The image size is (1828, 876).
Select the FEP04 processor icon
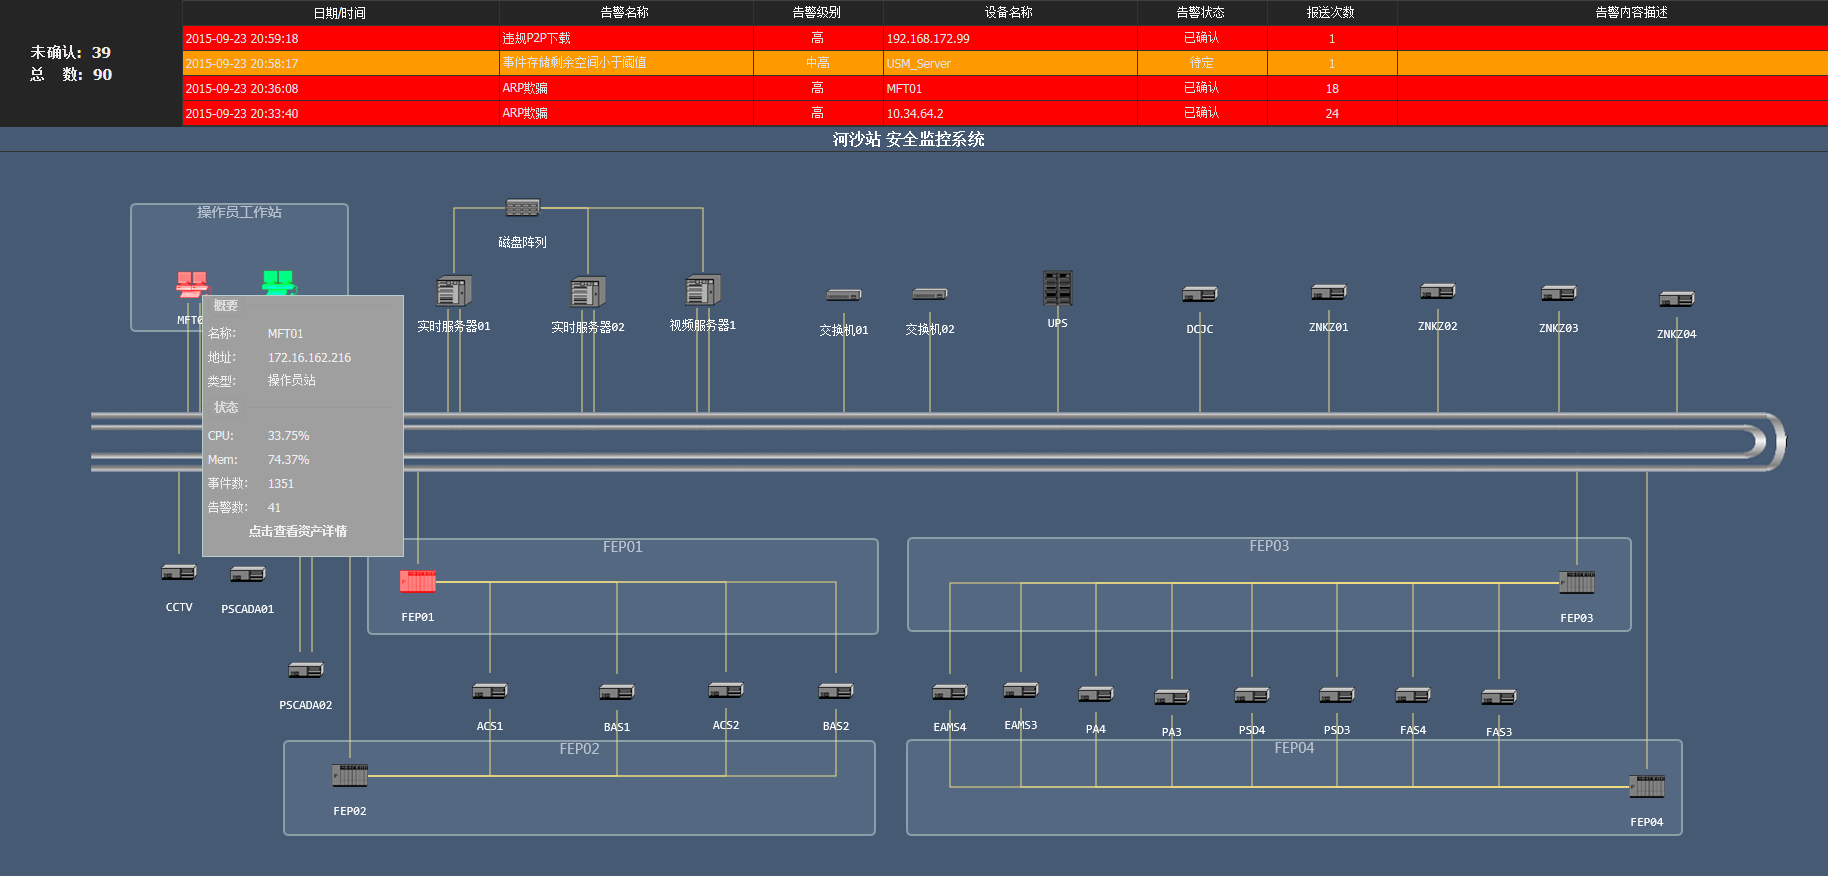[1646, 786]
